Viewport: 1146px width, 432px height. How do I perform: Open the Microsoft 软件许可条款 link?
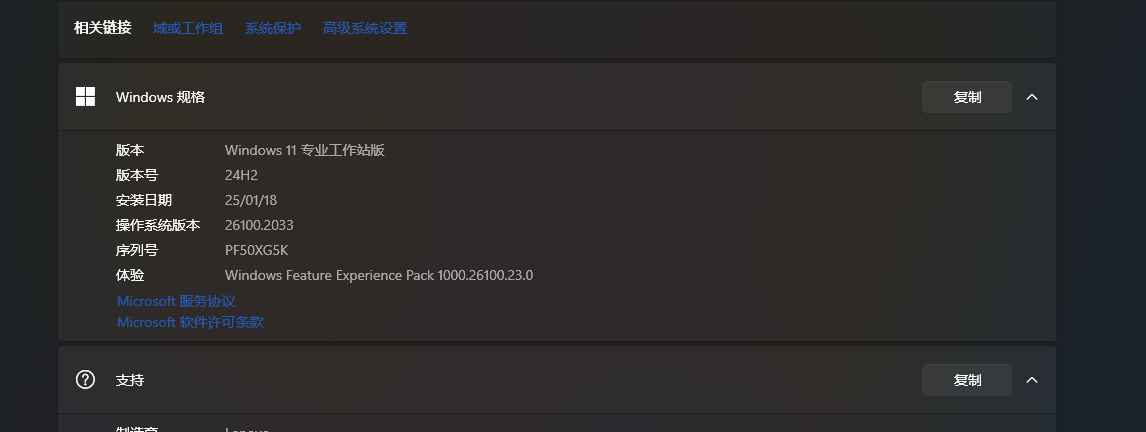[190, 322]
